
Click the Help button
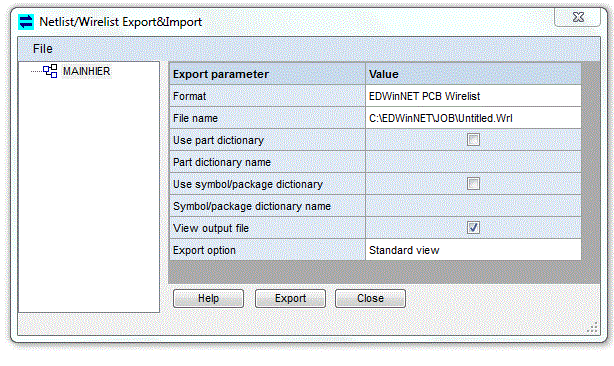(x=208, y=299)
